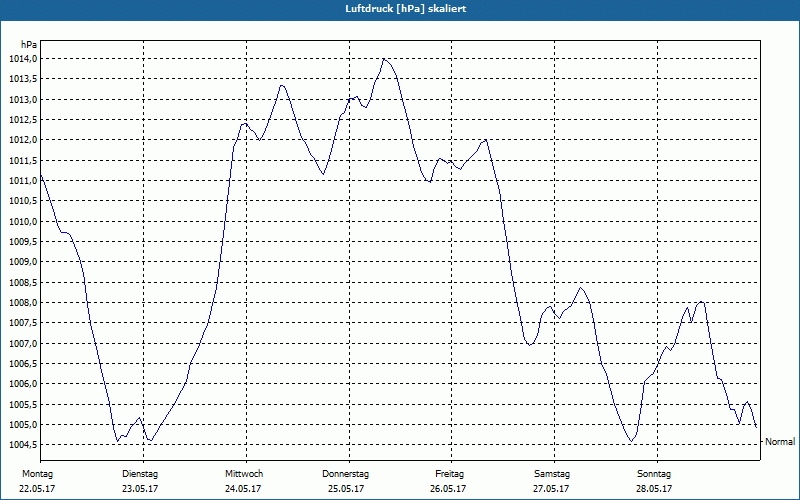Select the 'Freitag' day label
Image resolution: width=800 pixels, height=500 pixels.
pos(449,474)
